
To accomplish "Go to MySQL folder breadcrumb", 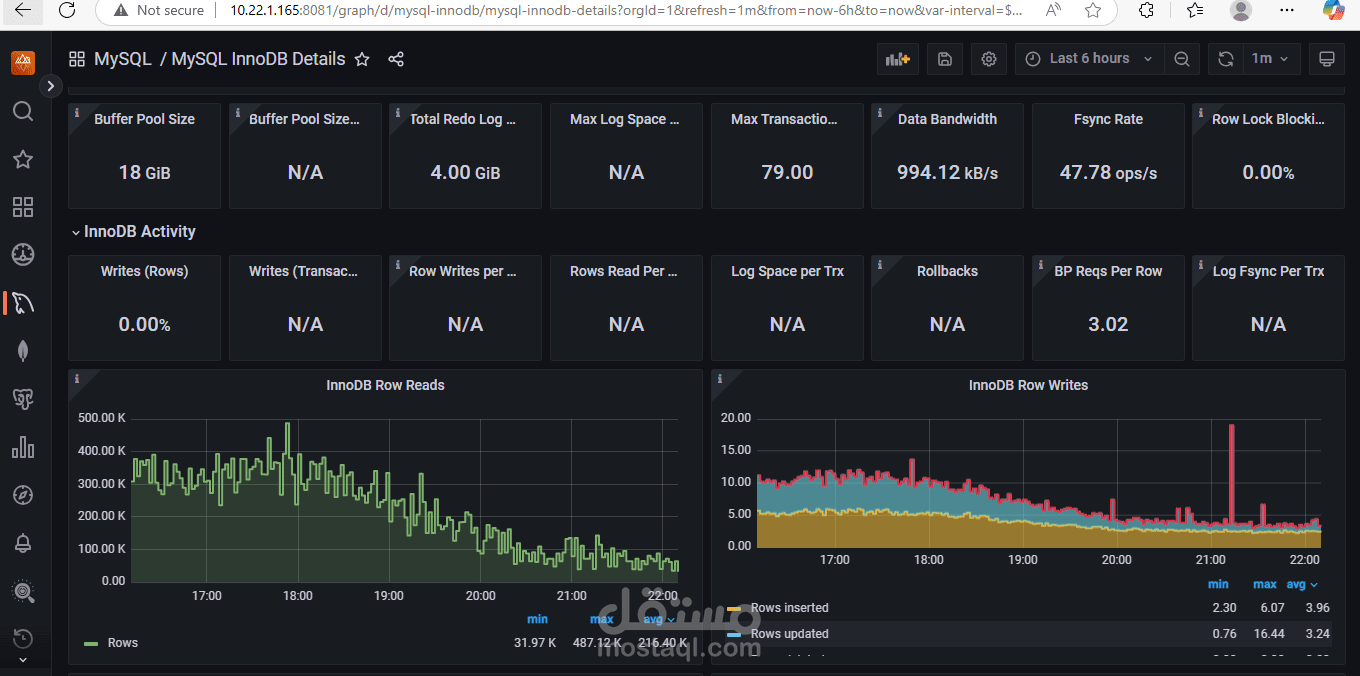I will pyautogui.click(x=123, y=59).
